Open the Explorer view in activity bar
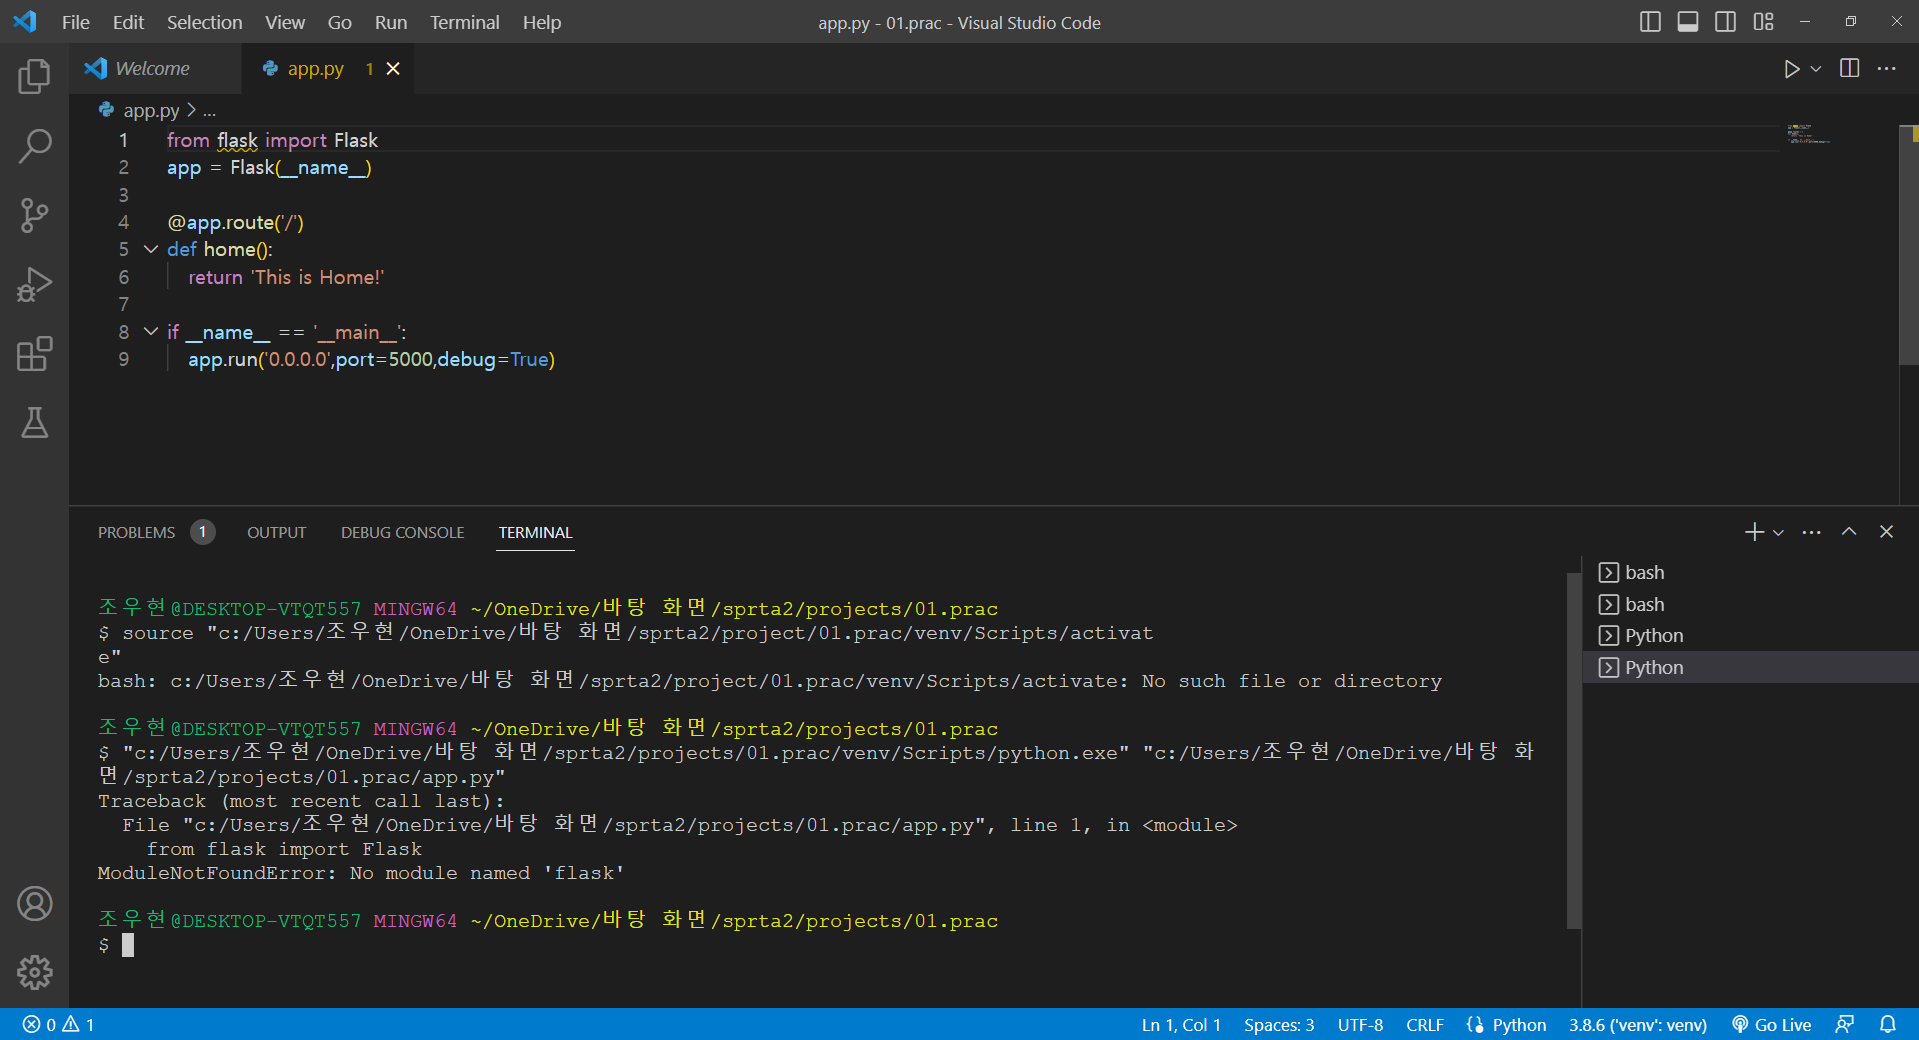 pos(34,76)
